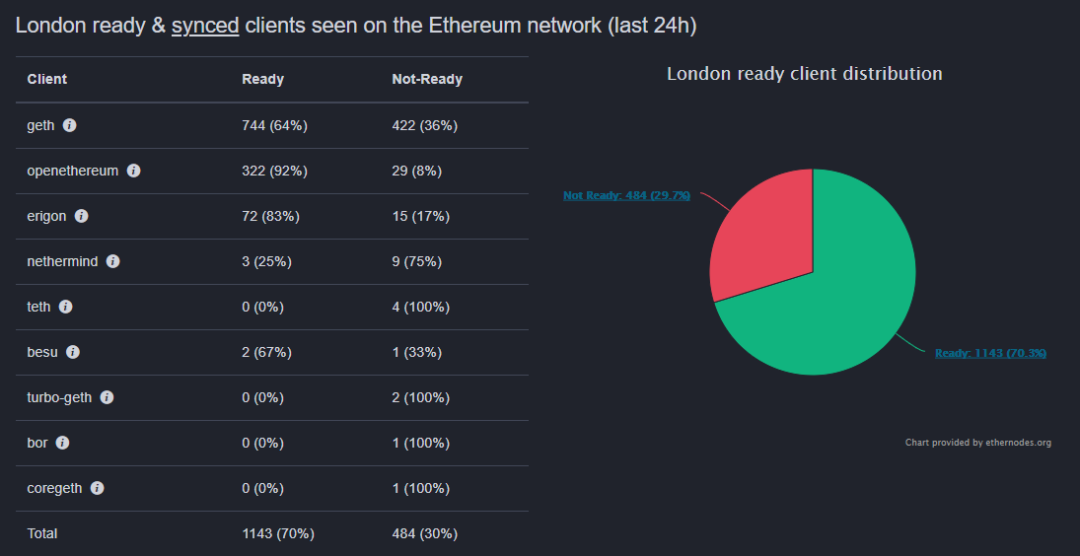Click the "London ready client distribution" chart title
This screenshot has width=1080, height=556.
point(804,74)
